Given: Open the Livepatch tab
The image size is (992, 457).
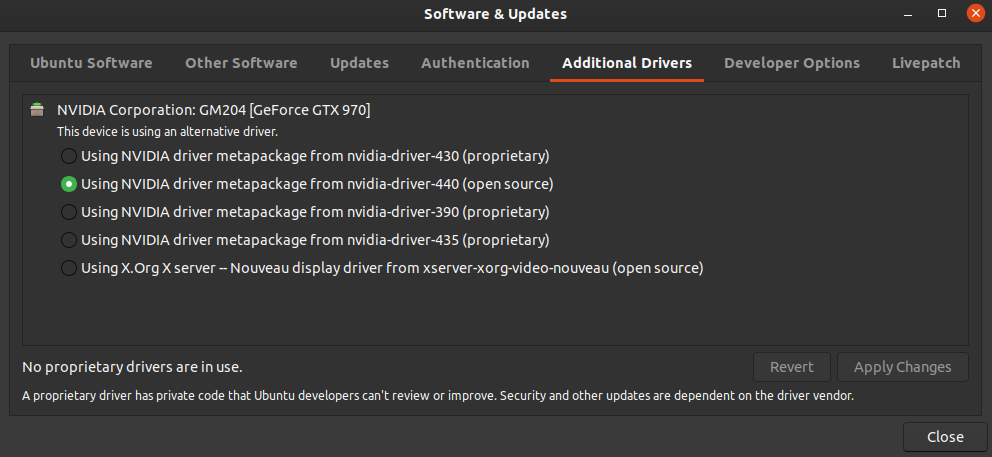Looking at the screenshot, I should coord(926,63).
